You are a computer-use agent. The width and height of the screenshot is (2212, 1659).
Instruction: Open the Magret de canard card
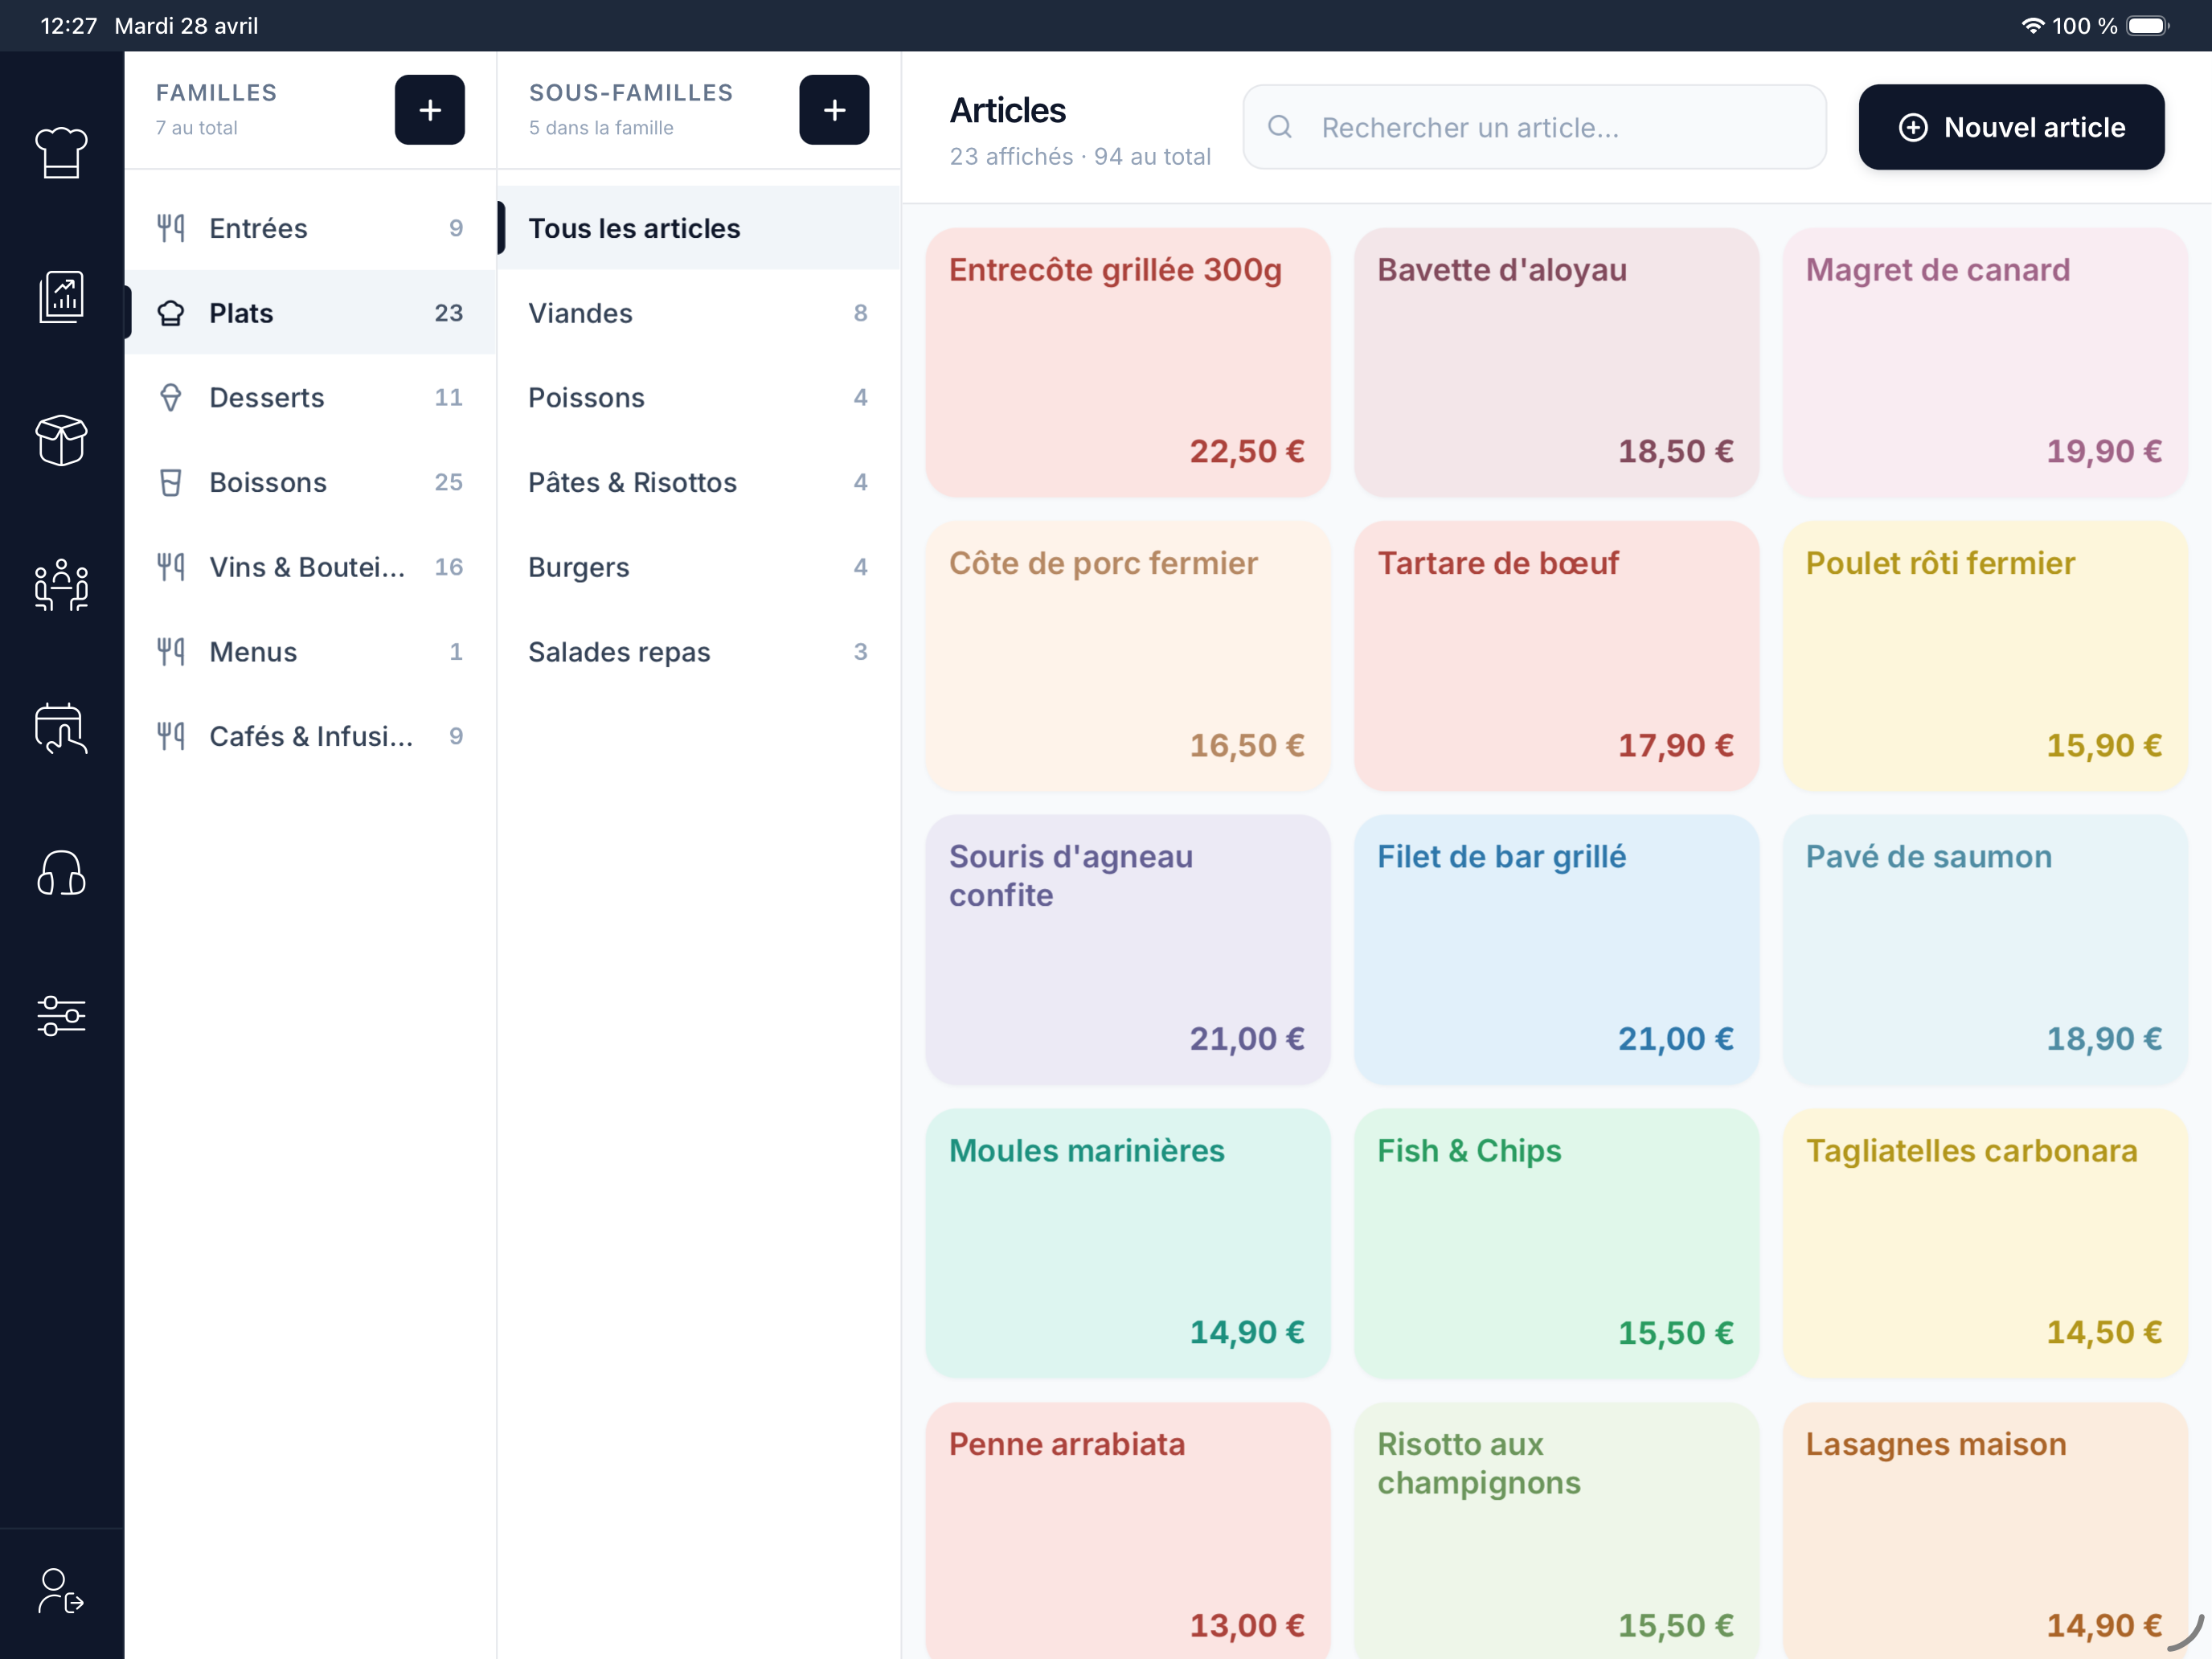pos(1985,362)
